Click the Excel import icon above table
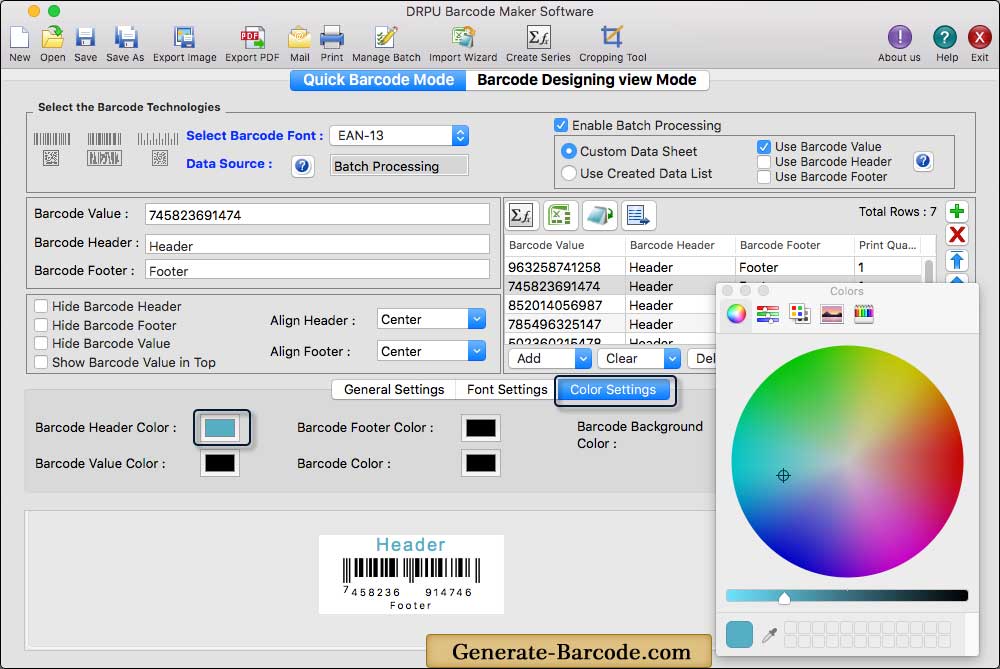1000x669 pixels. 560,216
